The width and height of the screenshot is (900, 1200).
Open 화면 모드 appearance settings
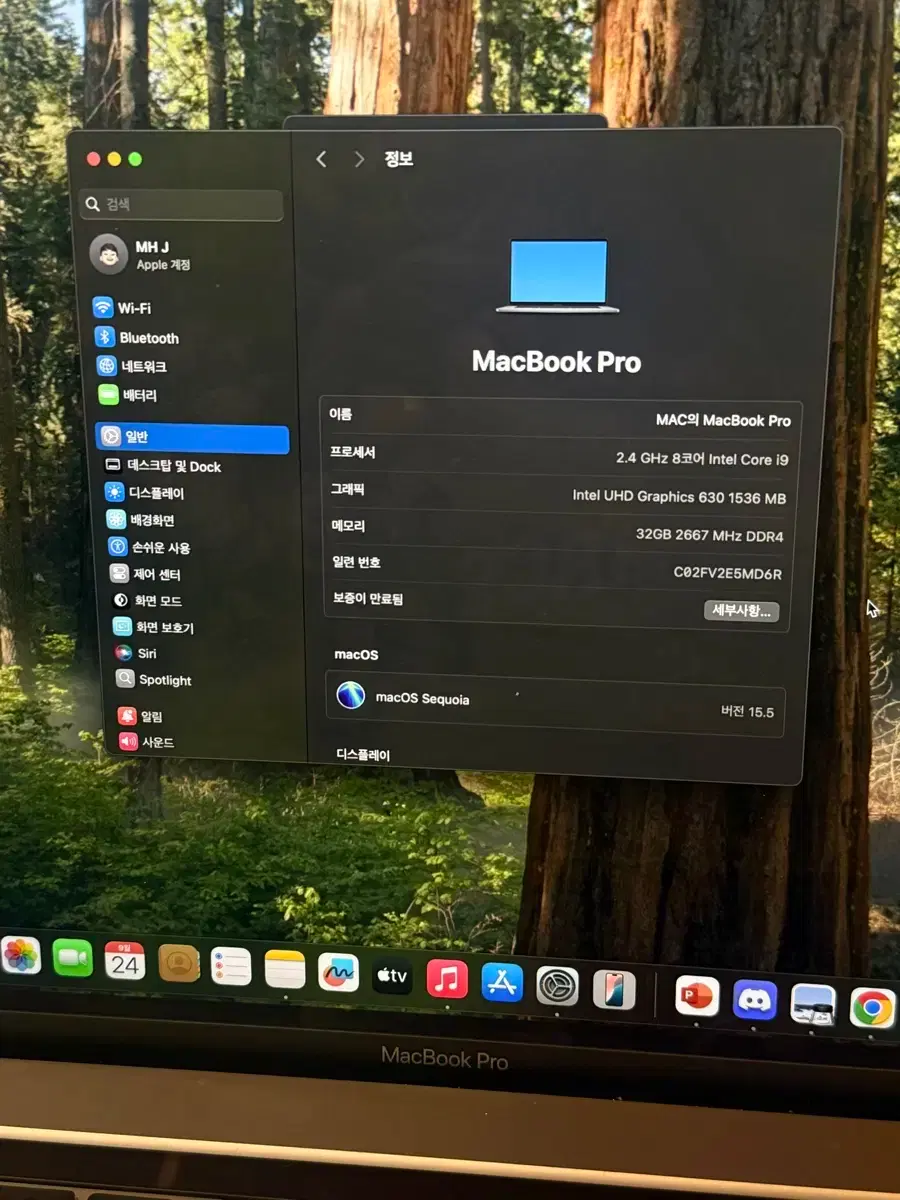(148, 600)
